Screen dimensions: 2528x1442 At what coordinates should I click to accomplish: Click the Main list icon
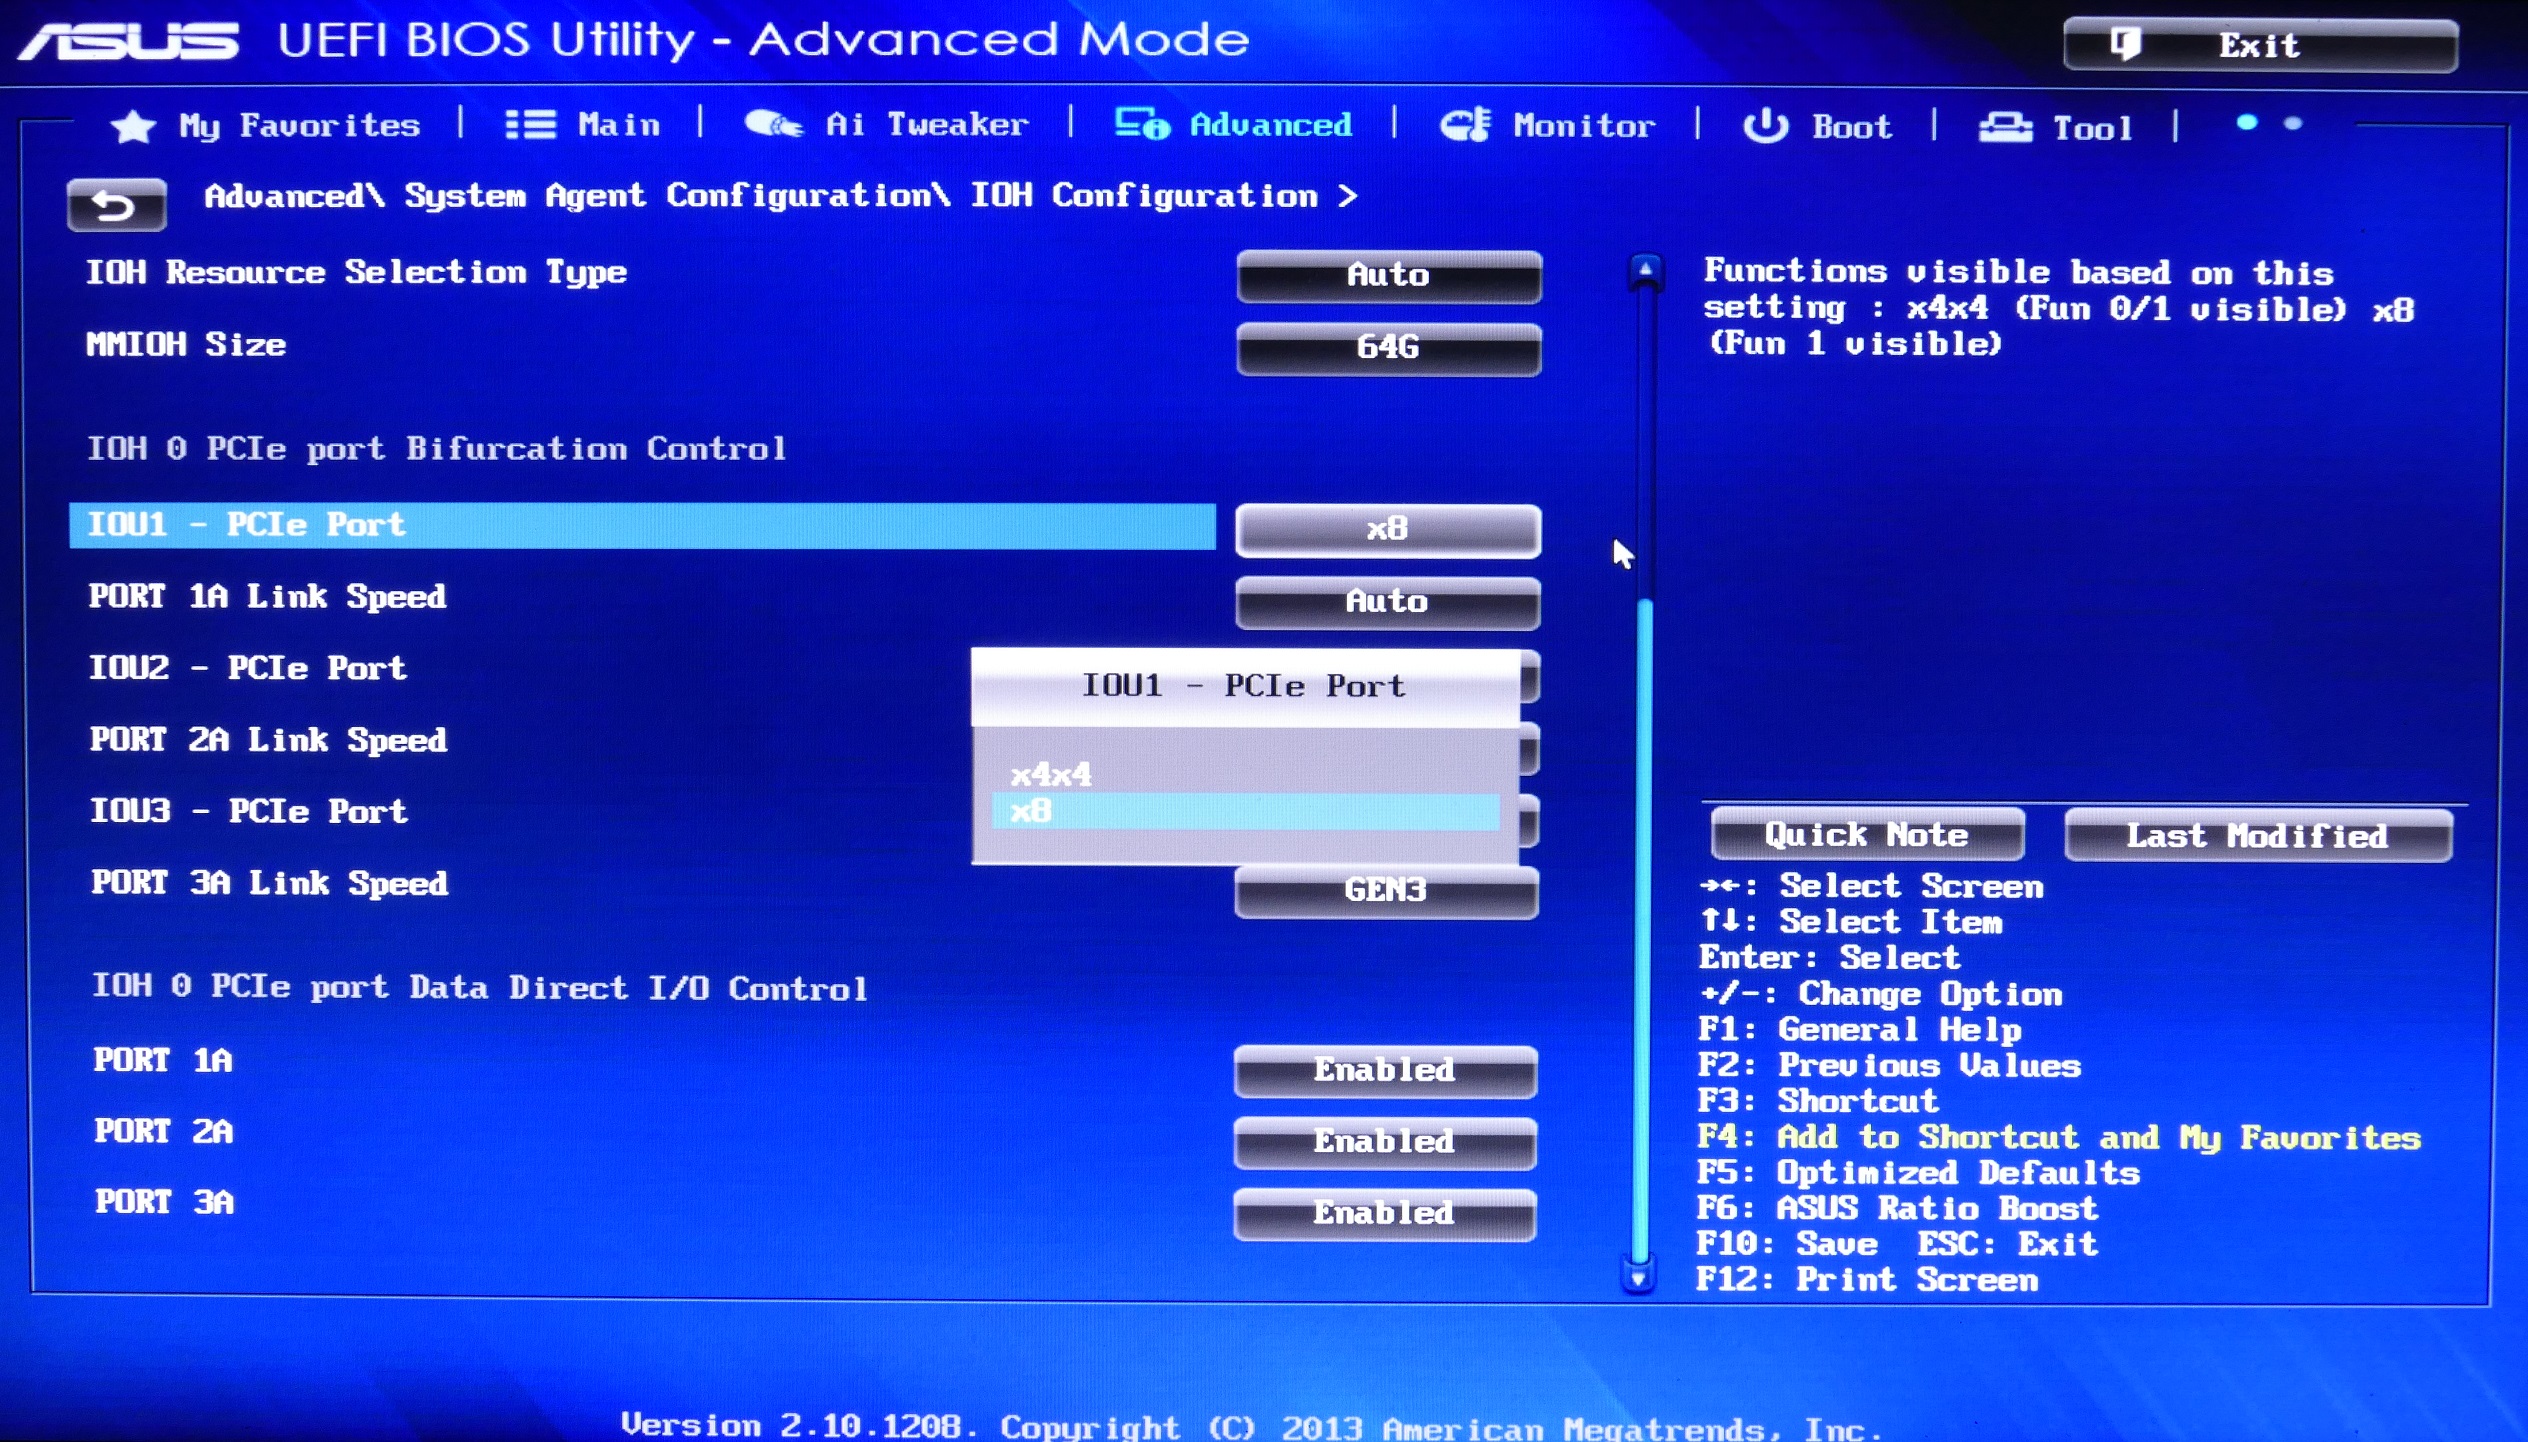point(530,125)
